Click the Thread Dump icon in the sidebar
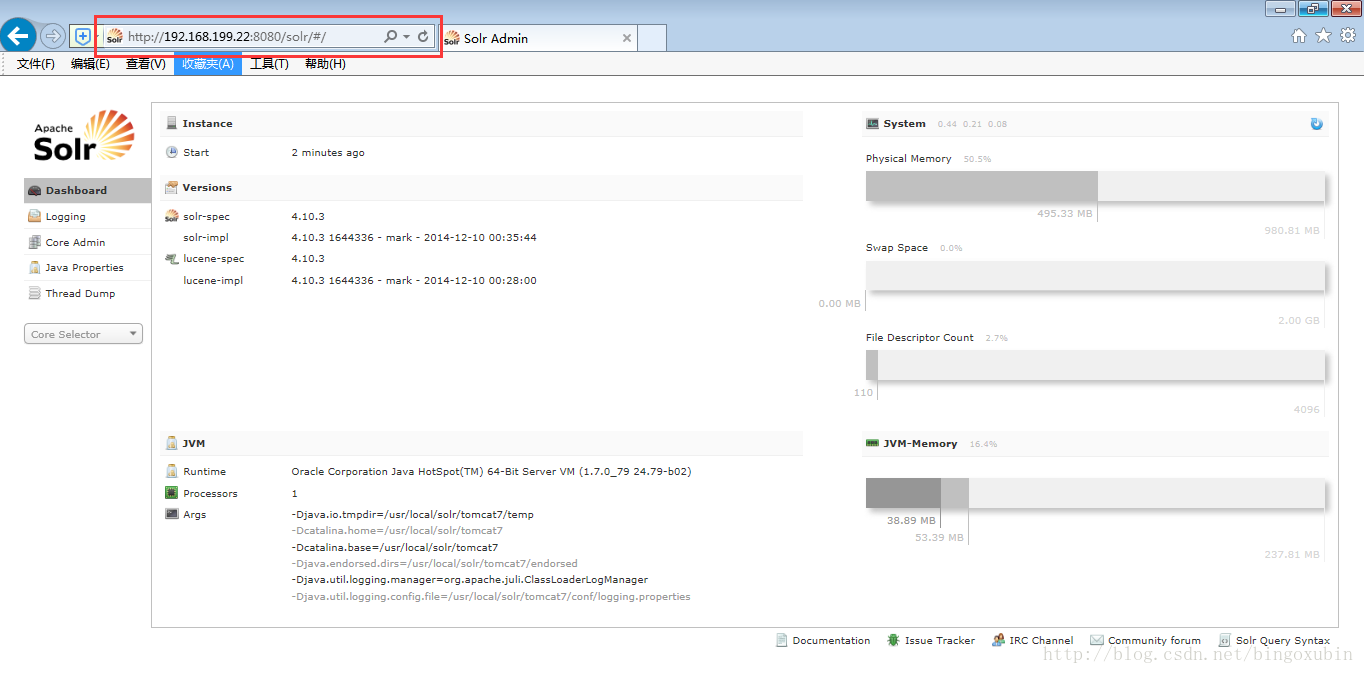This screenshot has width=1364, height=674. point(35,294)
